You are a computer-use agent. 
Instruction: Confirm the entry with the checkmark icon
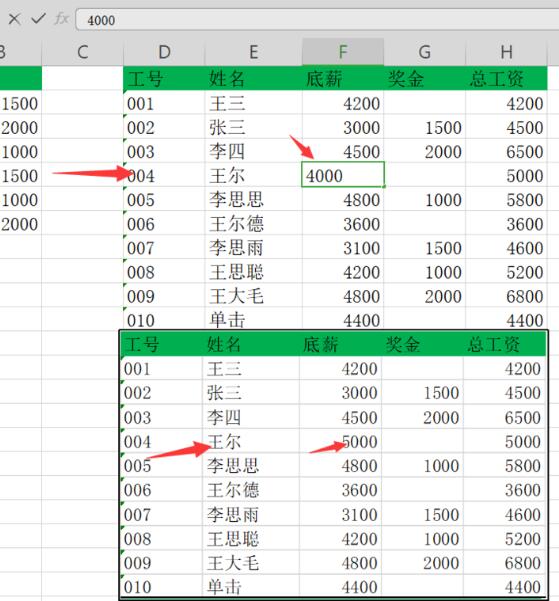(38, 18)
